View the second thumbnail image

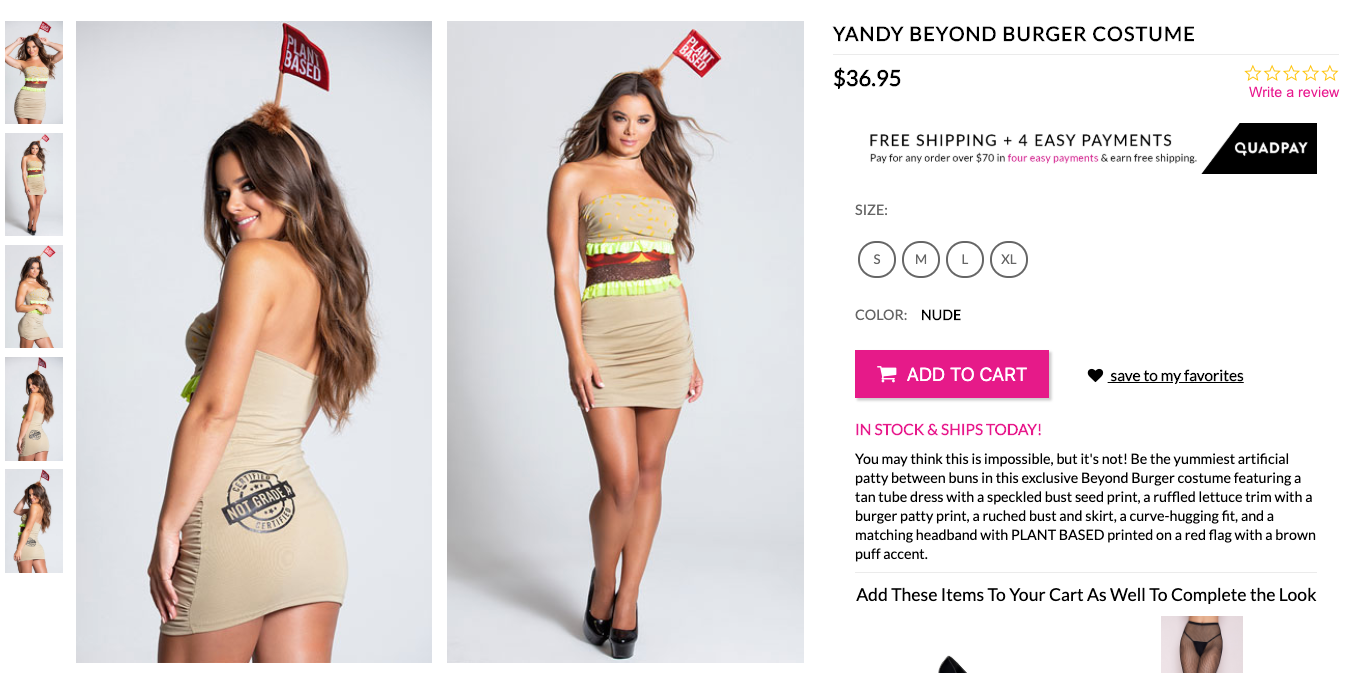tap(34, 185)
